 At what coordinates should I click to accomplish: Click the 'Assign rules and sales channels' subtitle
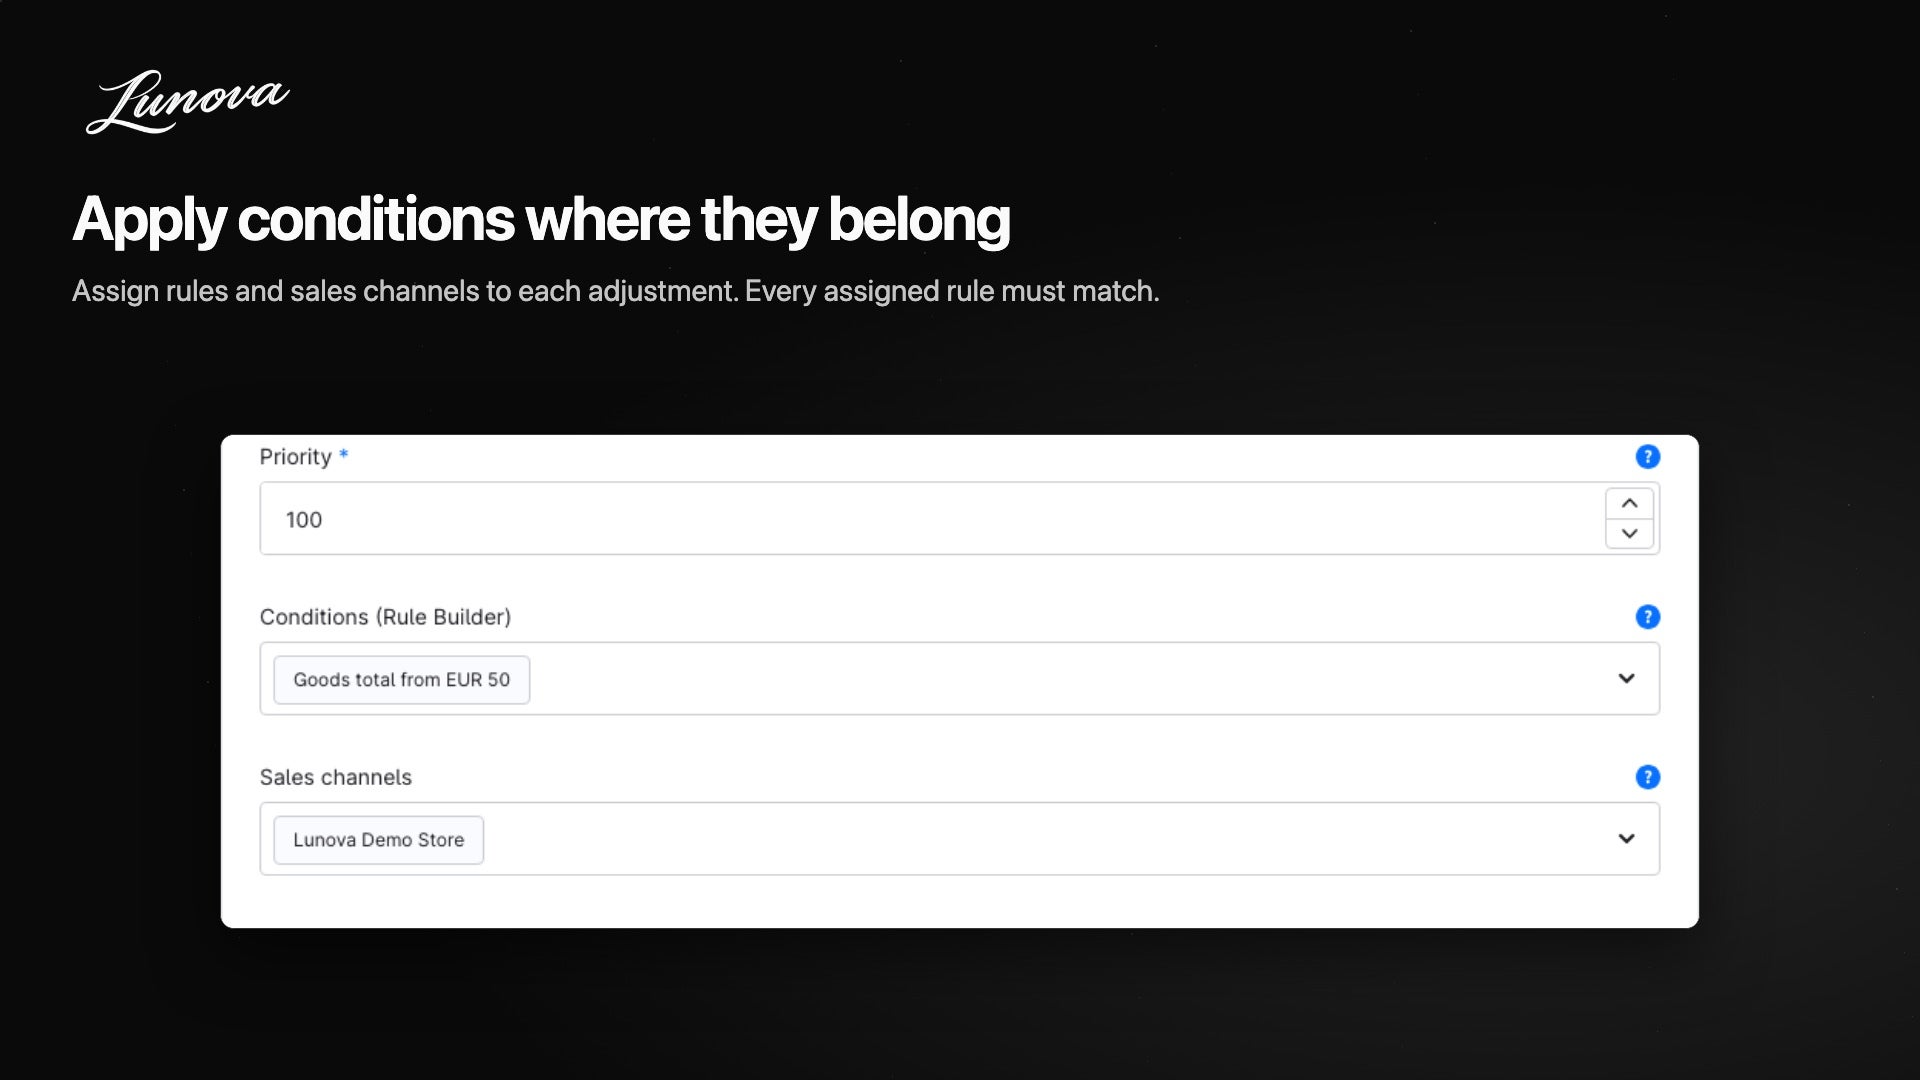click(x=615, y=291)
